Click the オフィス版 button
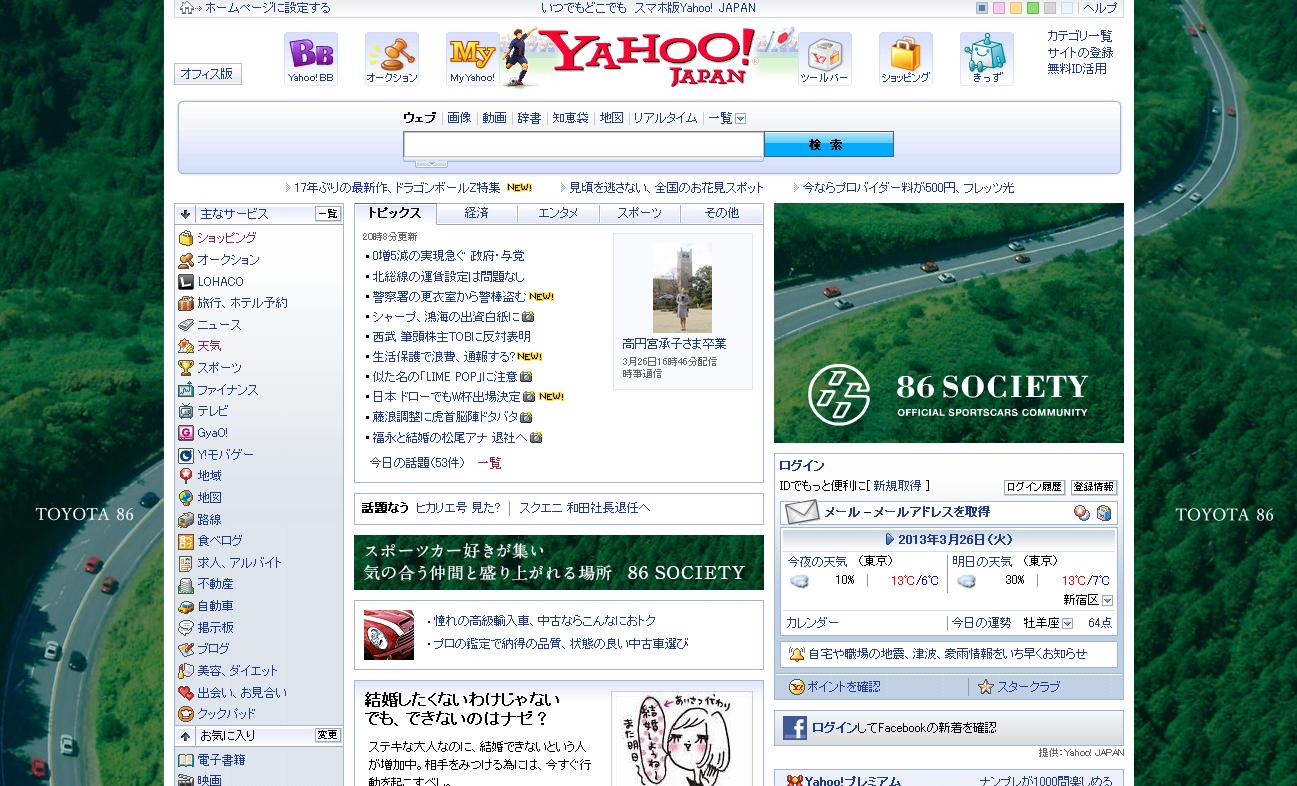The width and height of the screenshot is (1297, 786). (208, 74)
